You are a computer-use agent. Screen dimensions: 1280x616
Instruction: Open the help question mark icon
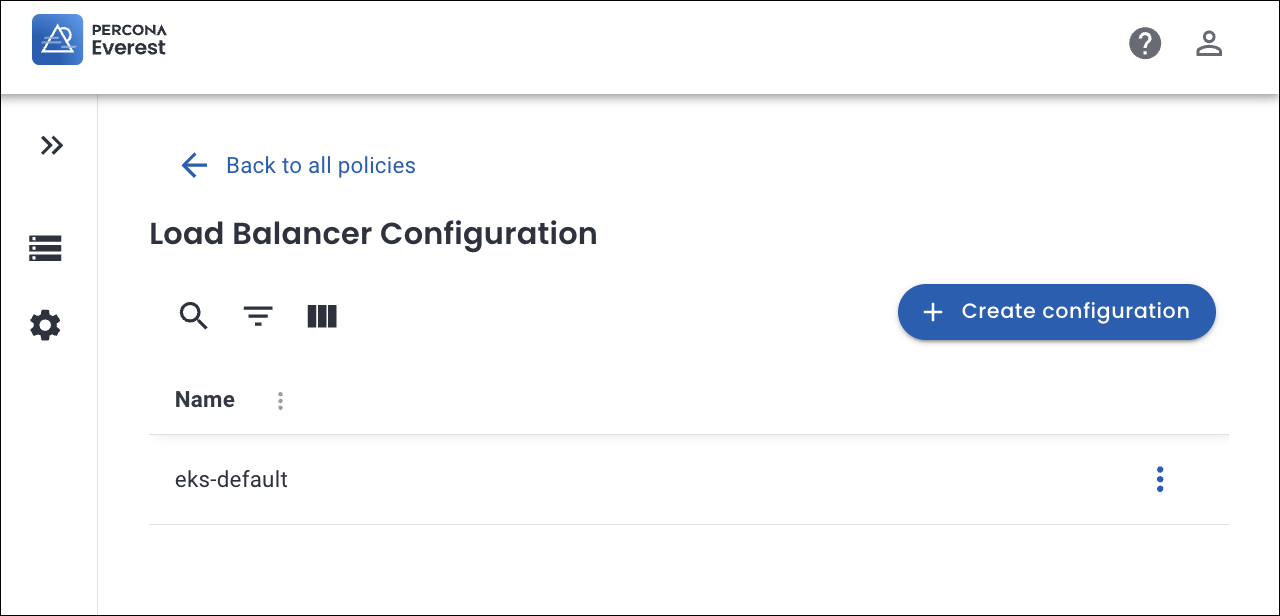click(x=1145, y=43)
